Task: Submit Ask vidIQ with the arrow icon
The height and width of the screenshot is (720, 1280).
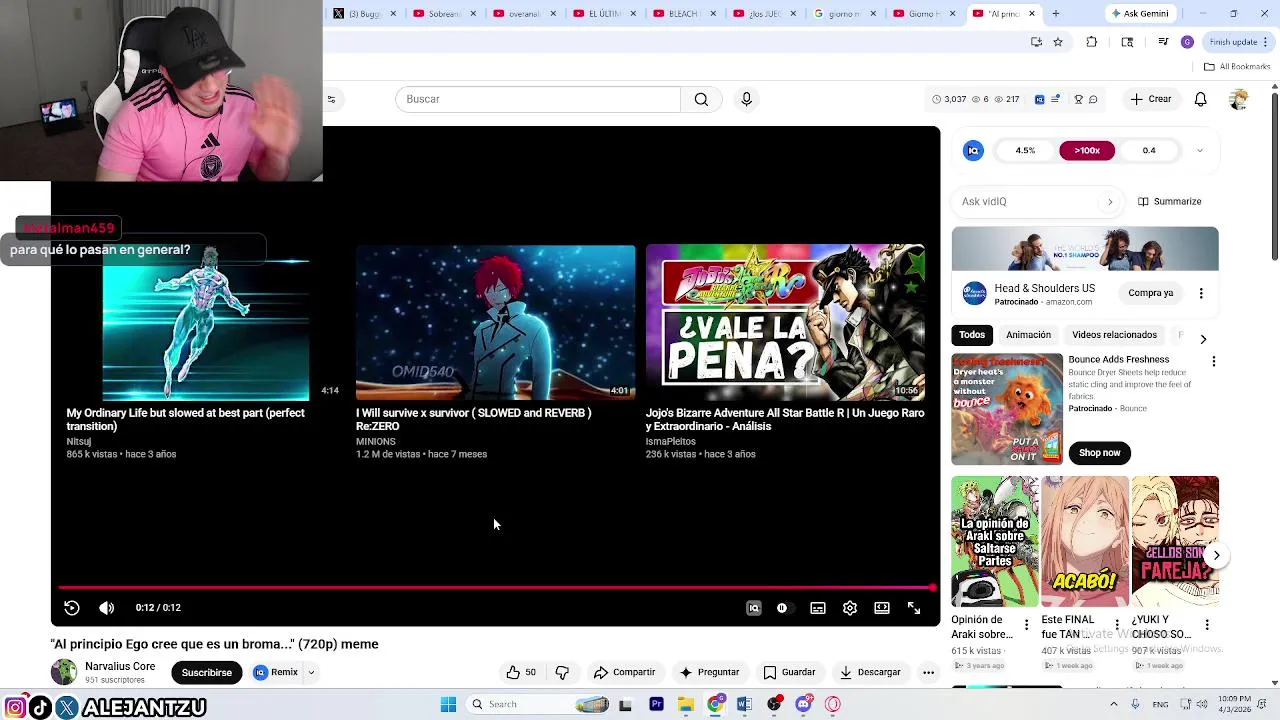Action: [x=1110, y=202]
